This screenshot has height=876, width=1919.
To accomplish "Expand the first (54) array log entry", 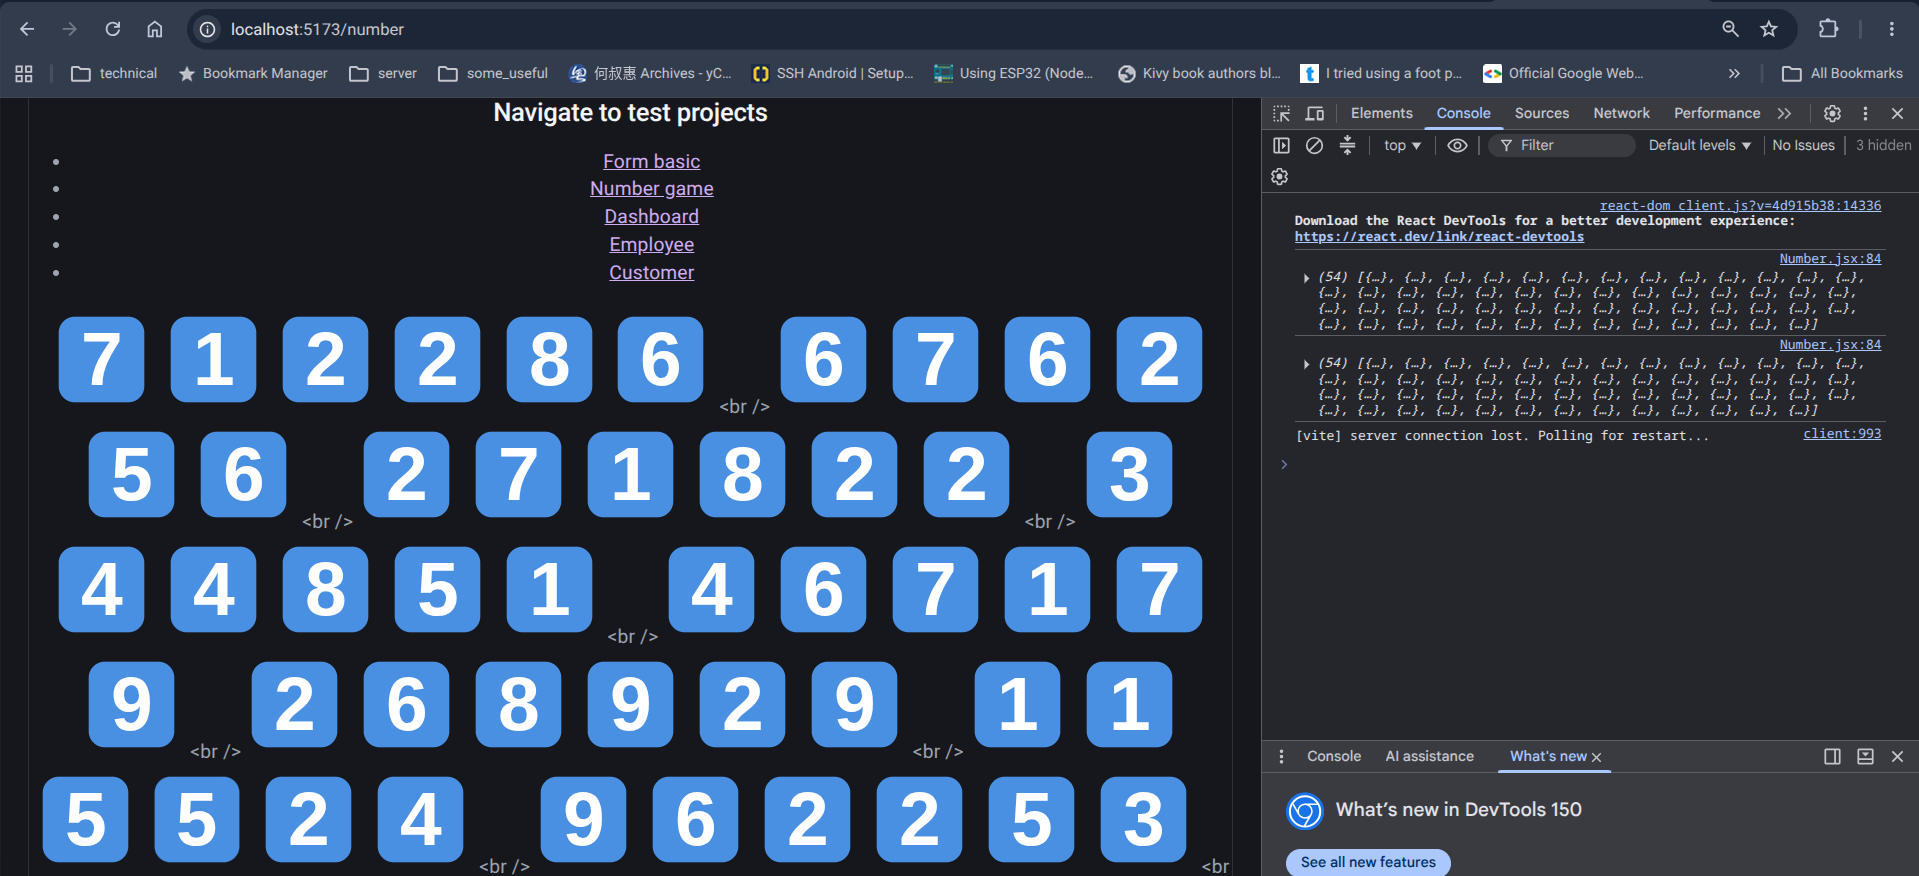I will (1306, 277).
